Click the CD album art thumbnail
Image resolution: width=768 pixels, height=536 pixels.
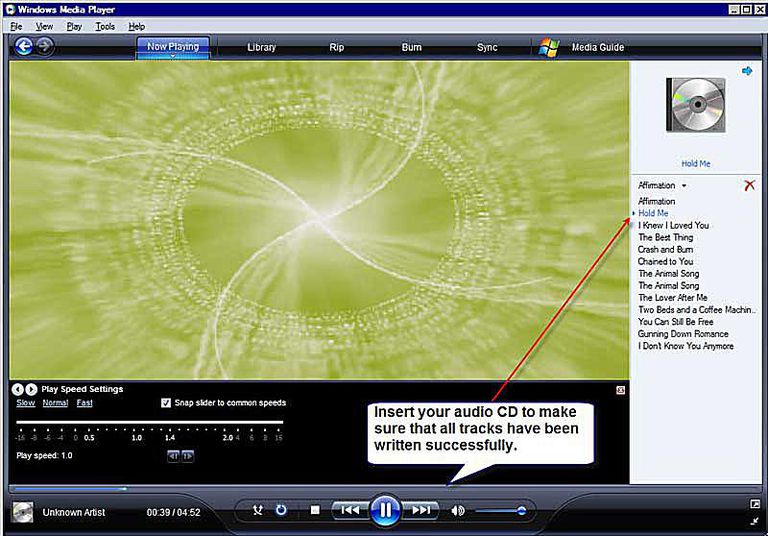pyautogui.click(x=696, y=104)
